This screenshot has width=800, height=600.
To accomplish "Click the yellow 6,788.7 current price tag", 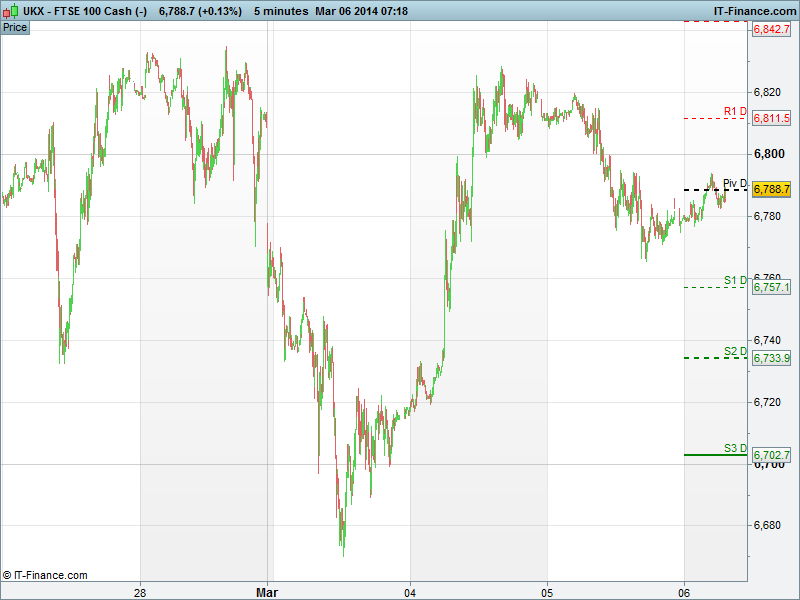I will click(x=771, y=189).
